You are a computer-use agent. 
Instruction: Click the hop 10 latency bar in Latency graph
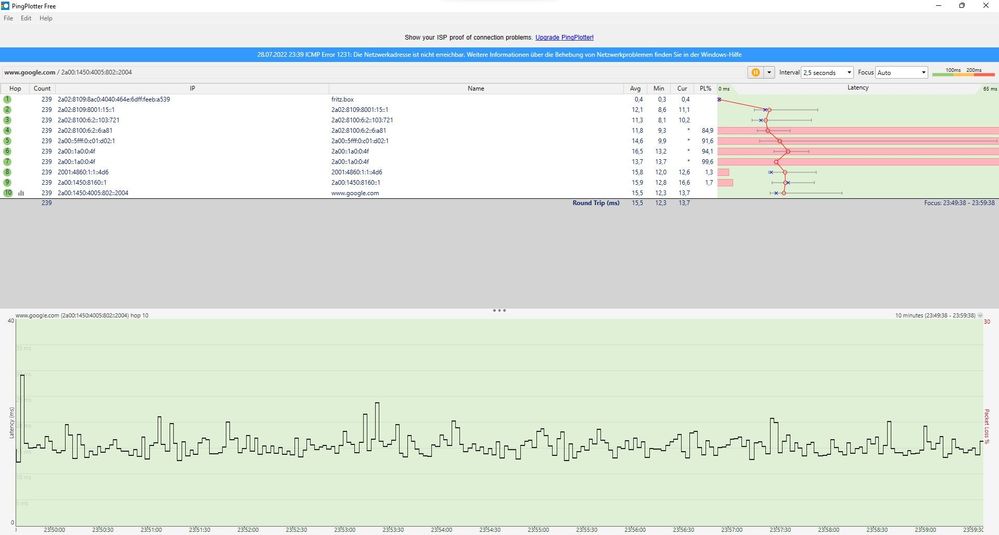(806, 193)
